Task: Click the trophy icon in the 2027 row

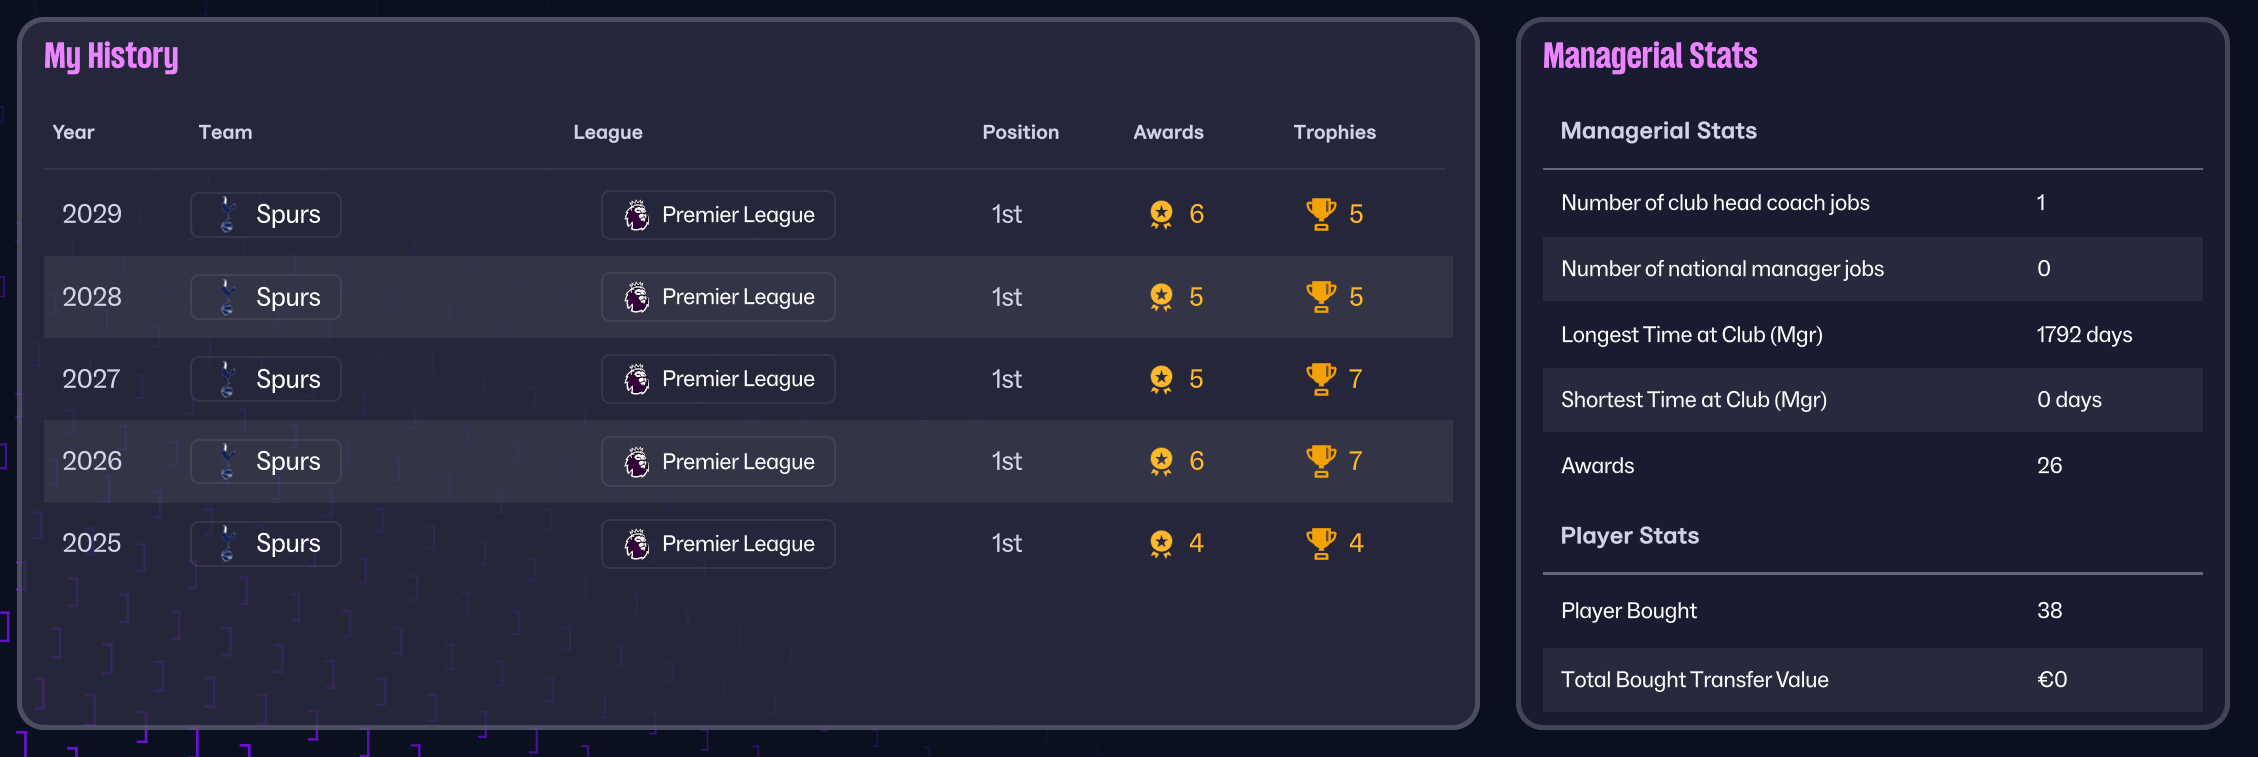Action: [1321, 379]
